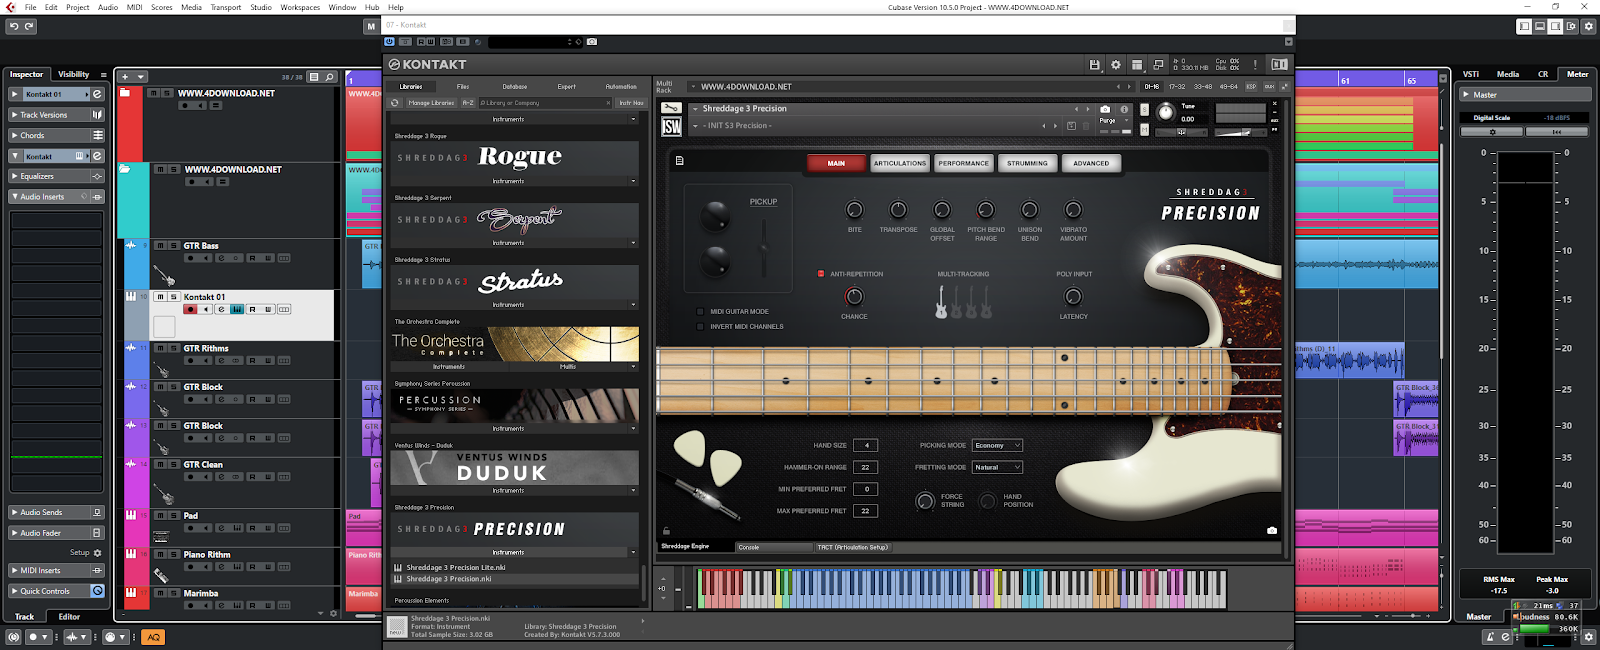The height and width of the screenshot is (650, 1600).
Task: Click the instrument wrench edit icon
Action: (671, 108)
